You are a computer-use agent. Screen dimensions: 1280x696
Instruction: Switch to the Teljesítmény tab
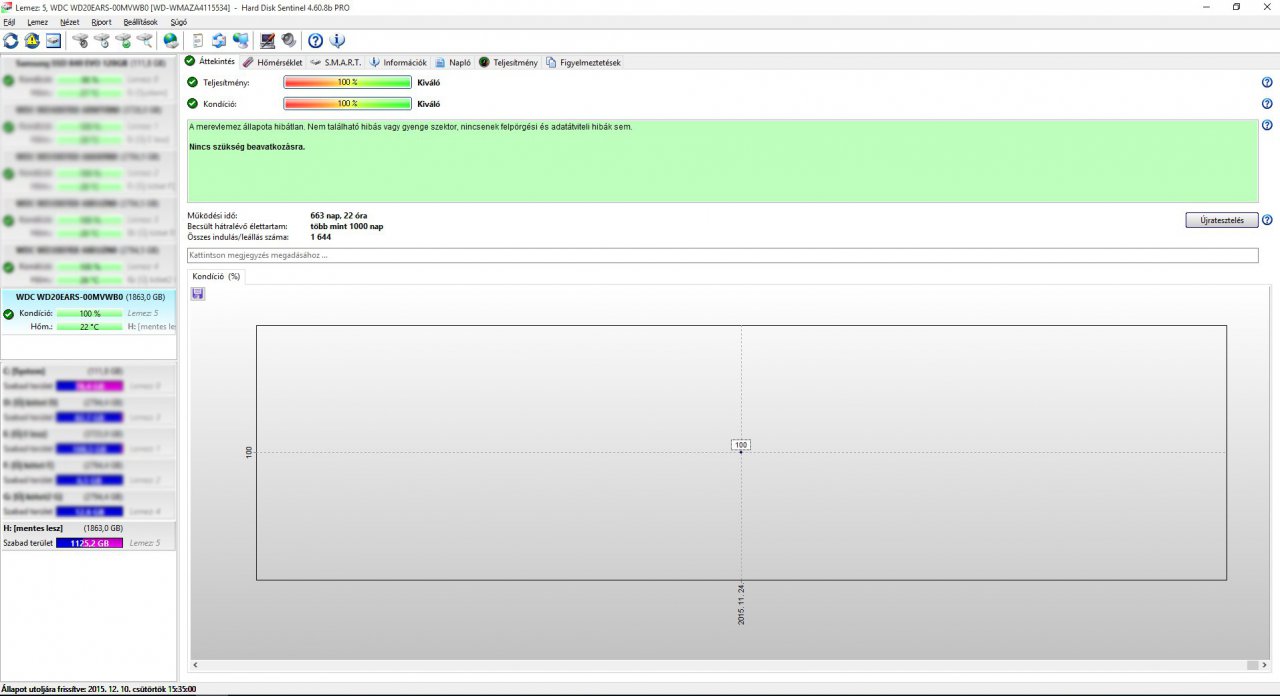[509, 62]
